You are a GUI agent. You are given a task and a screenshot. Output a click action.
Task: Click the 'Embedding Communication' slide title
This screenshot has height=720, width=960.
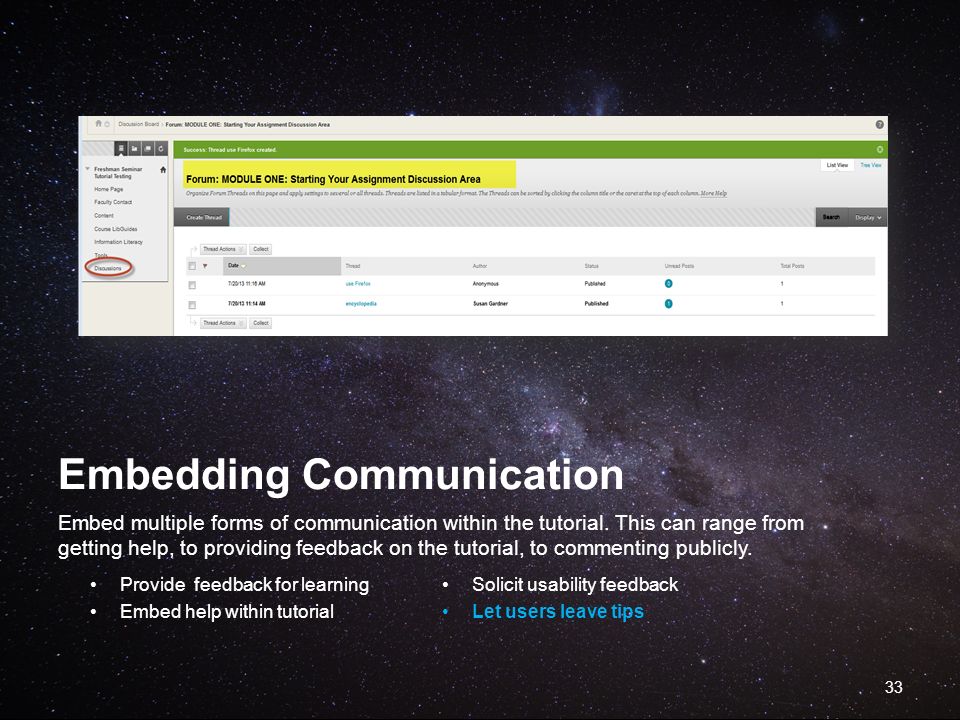click(341, 474)
